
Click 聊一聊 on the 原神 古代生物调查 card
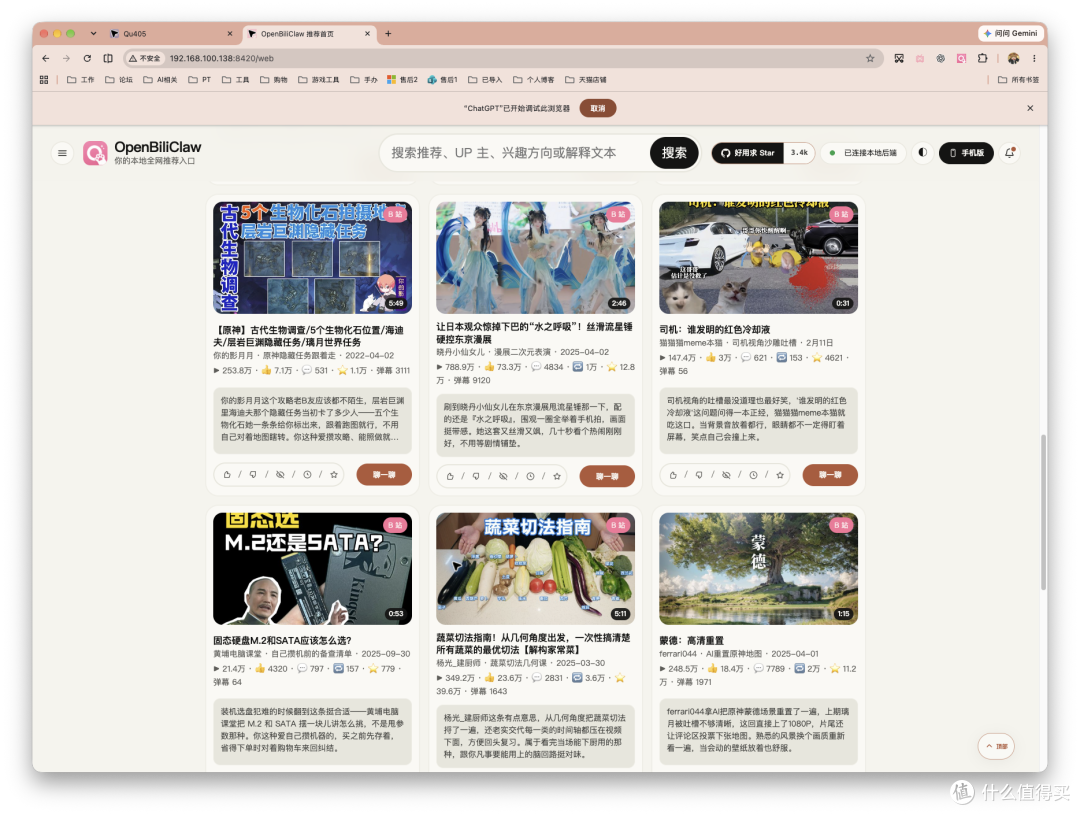coord(384,475)
